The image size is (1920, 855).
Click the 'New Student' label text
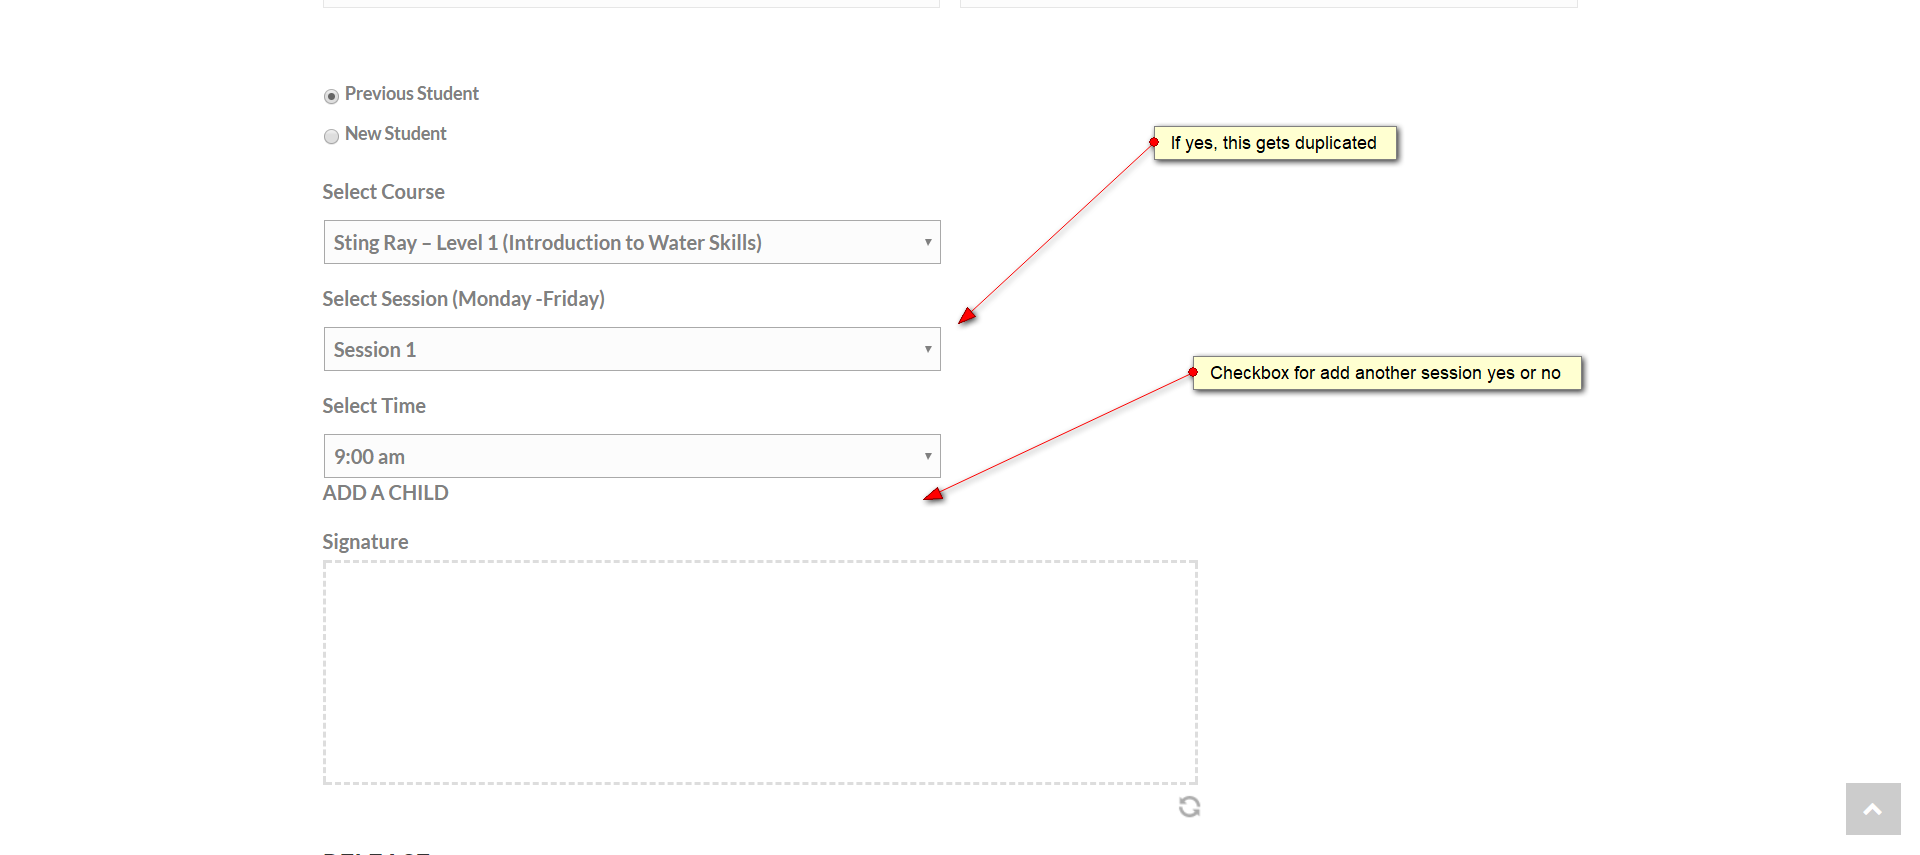click(396, 134)
